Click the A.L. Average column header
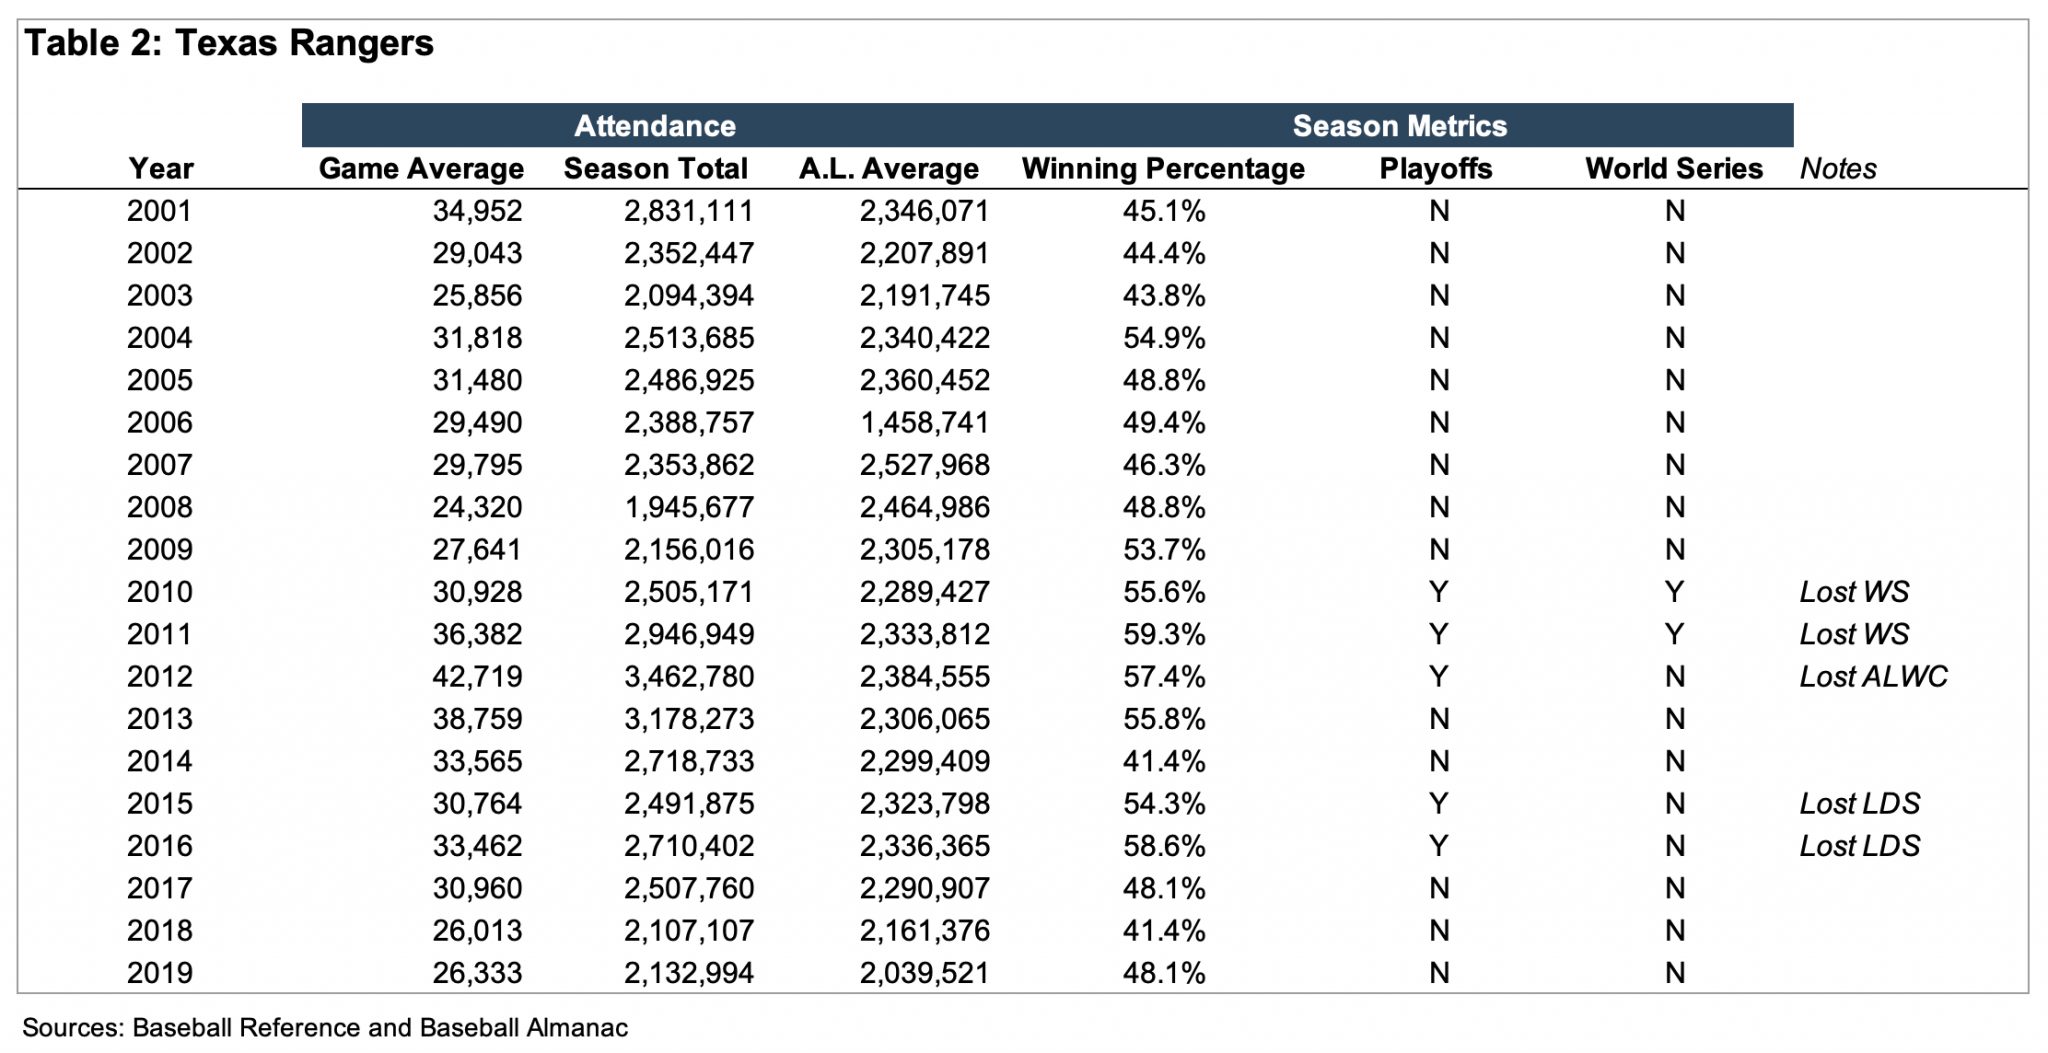The height and width of the screenshot is (1053, 2048). click(x=888, y=169)
